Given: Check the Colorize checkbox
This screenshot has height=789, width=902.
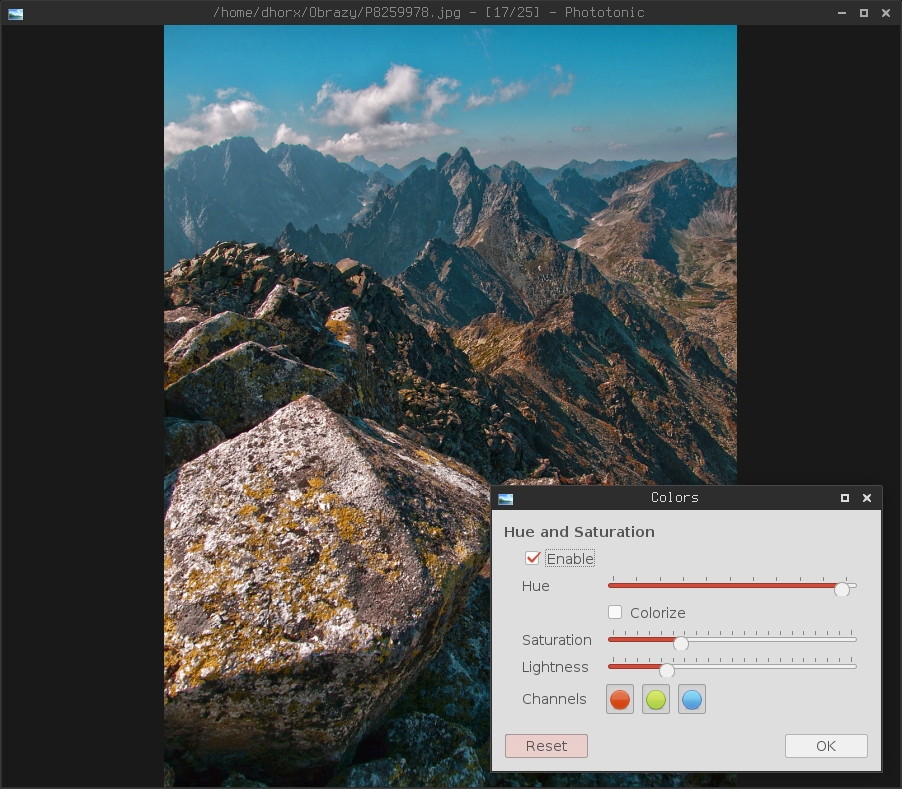Looking at the screenshot, I should 615,612.
